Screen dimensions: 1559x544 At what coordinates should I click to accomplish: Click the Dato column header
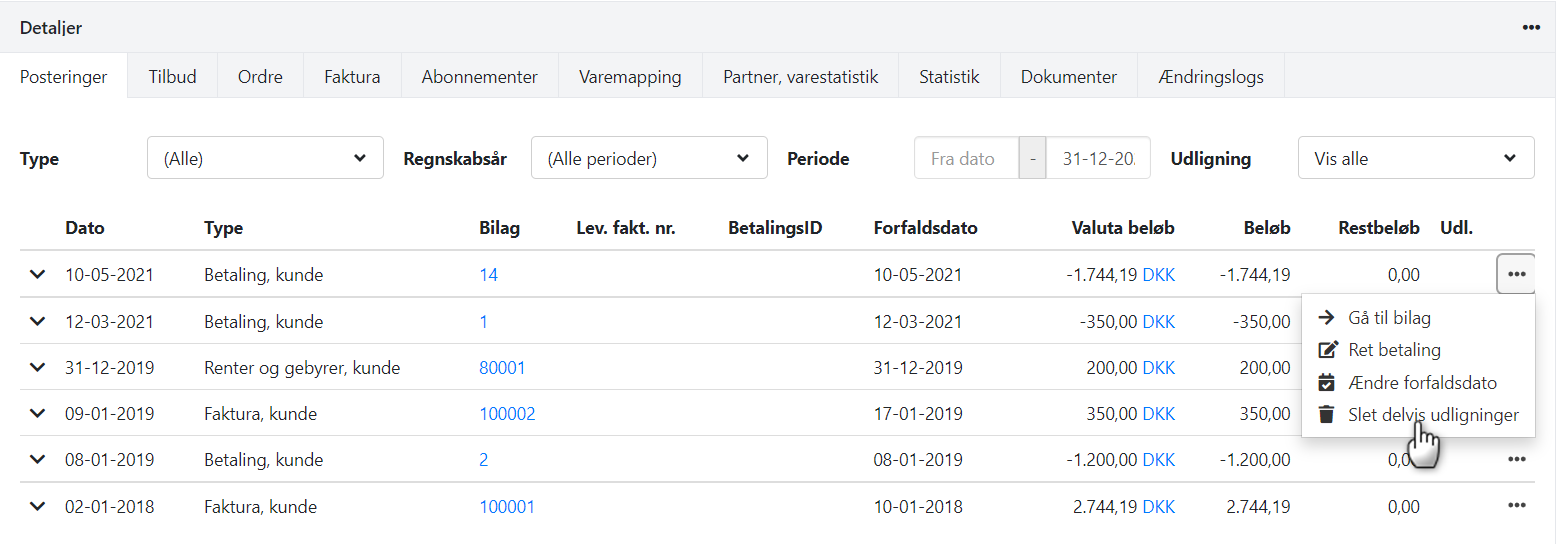point(85,228)
